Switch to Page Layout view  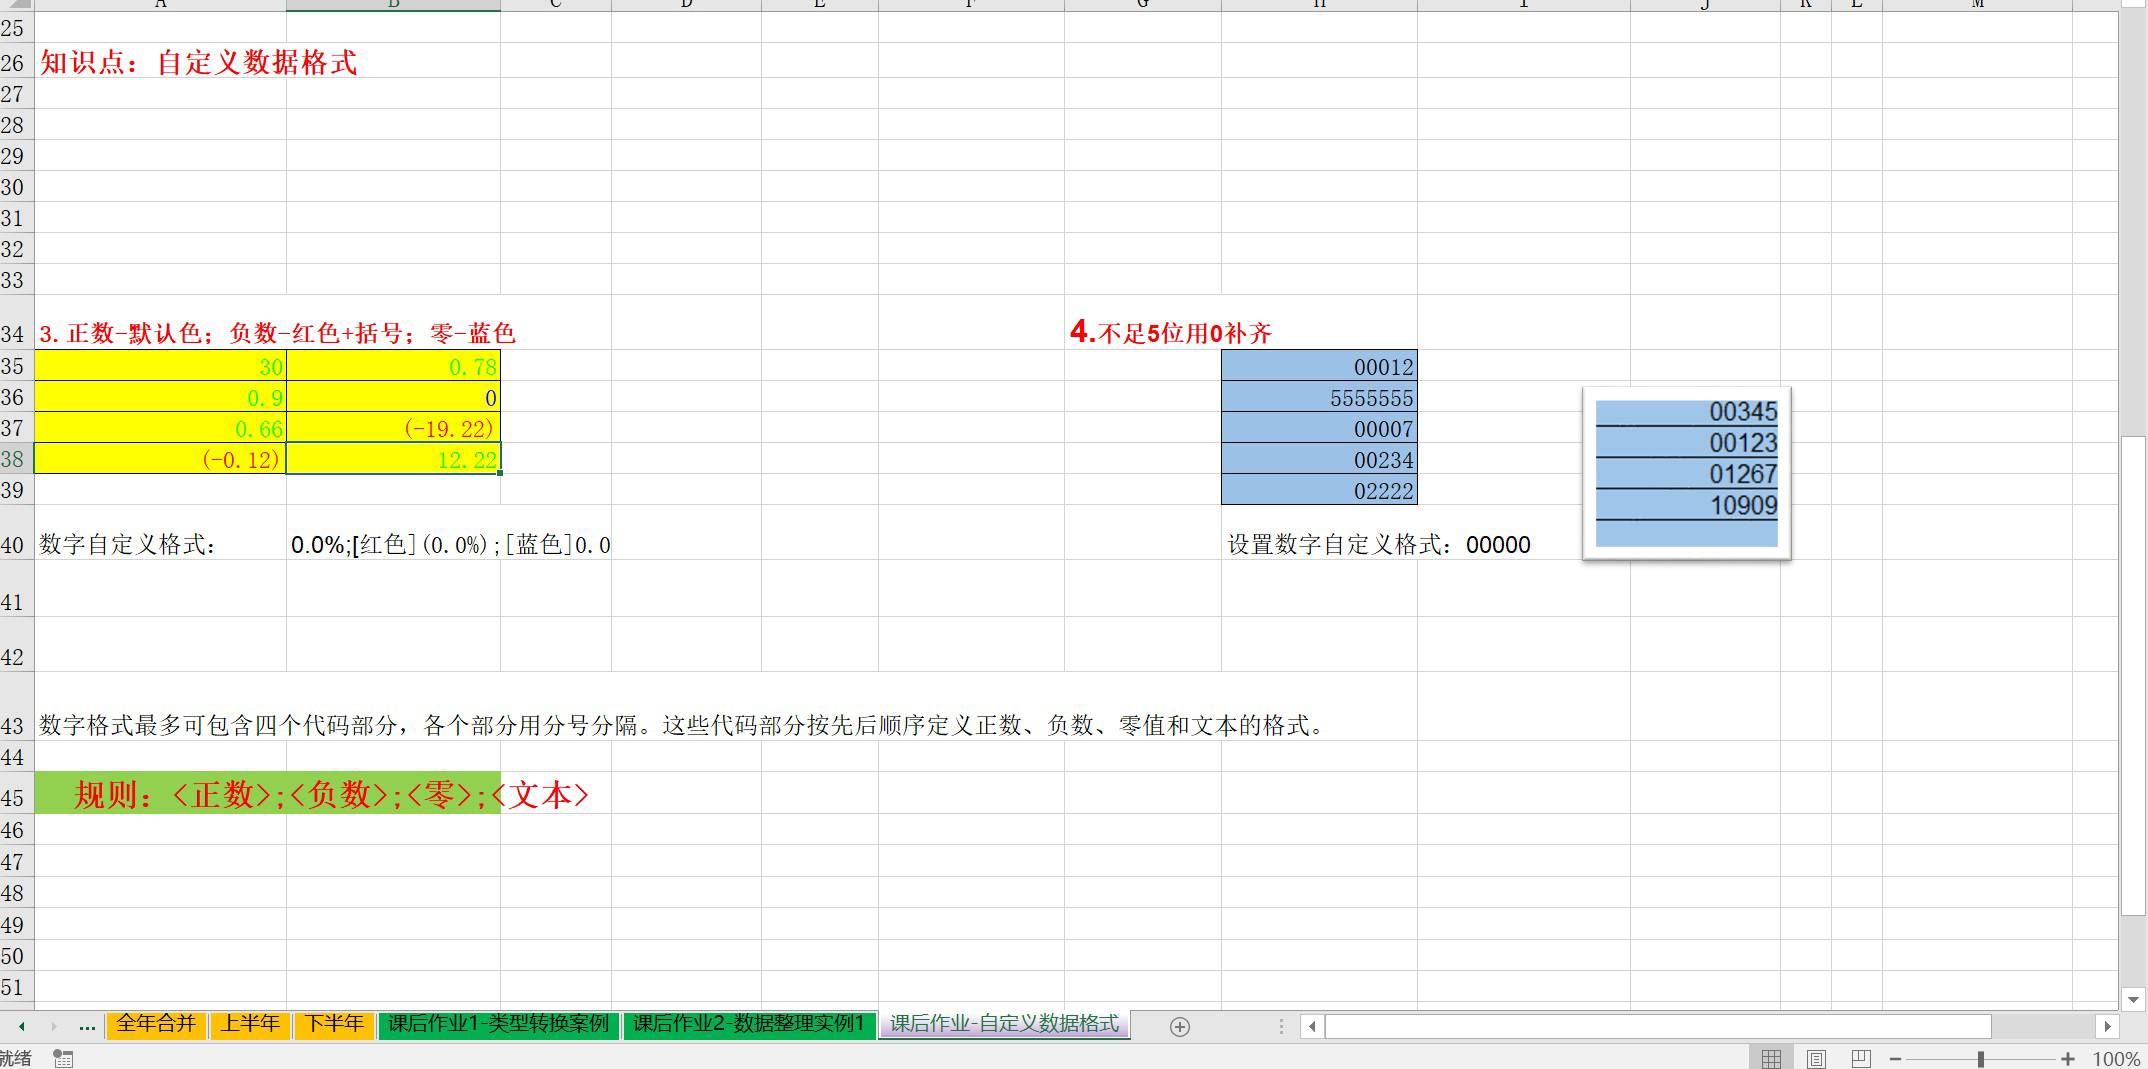tap(1816, 1058)
